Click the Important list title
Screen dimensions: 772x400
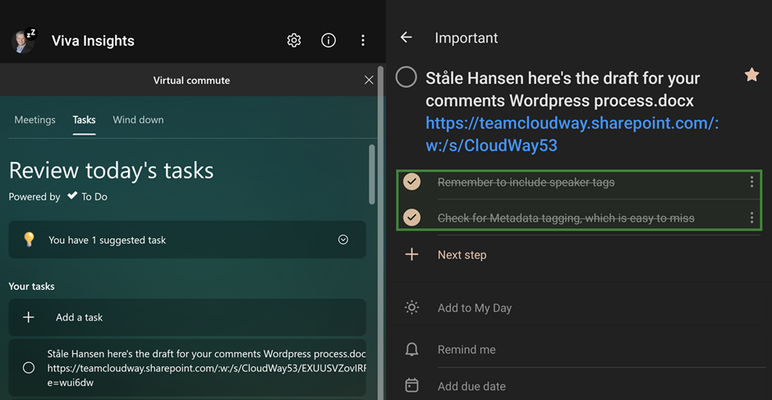click(466, 38)
